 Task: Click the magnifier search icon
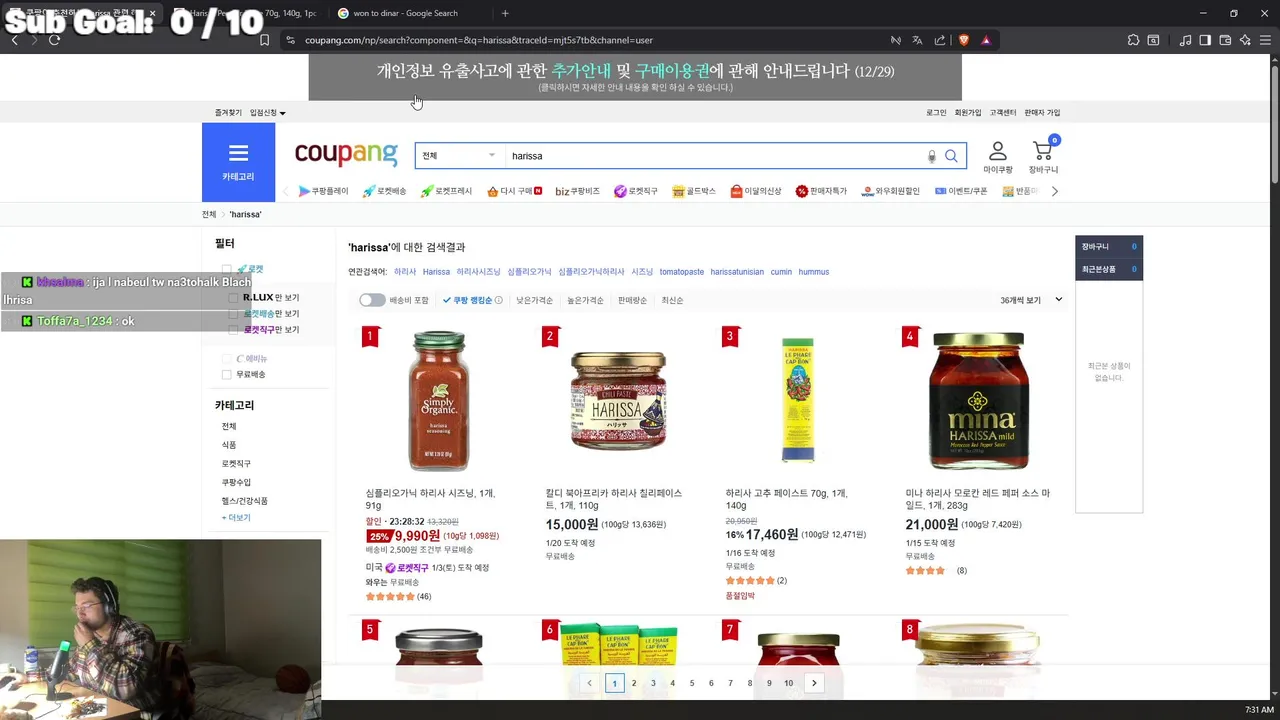951,156
